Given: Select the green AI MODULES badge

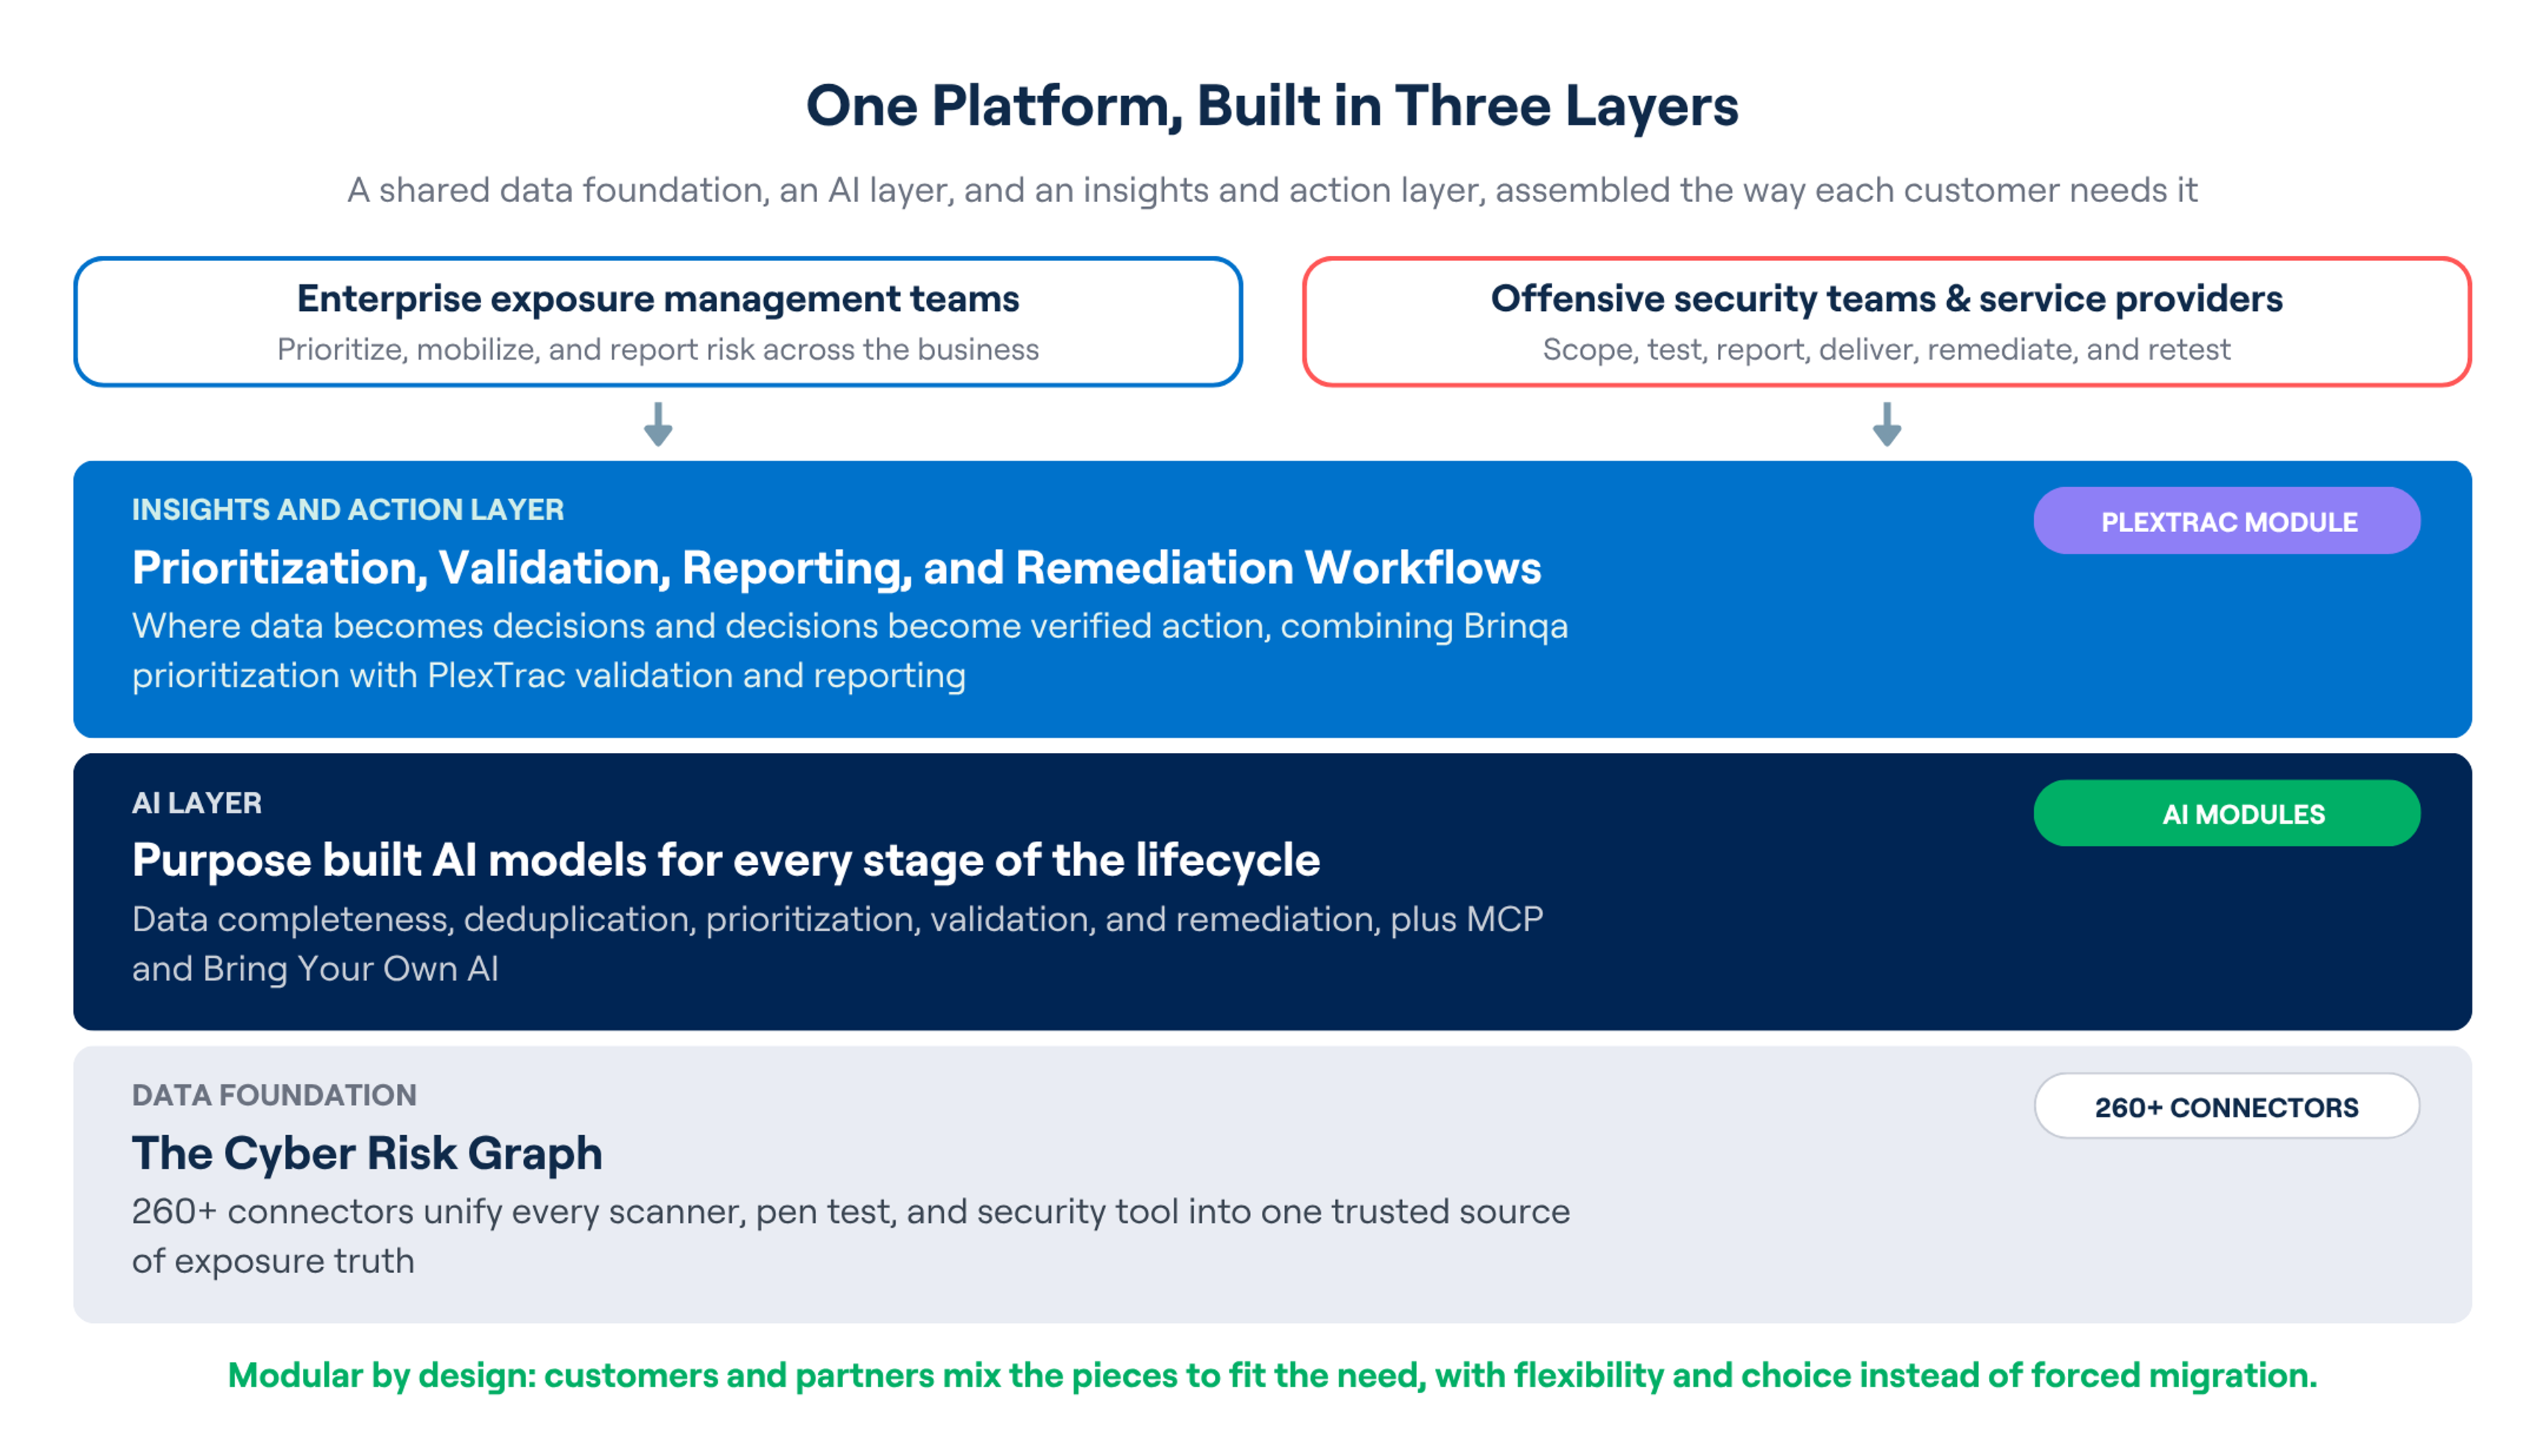Looking at the screenshot, I should tap(2227, 814).
